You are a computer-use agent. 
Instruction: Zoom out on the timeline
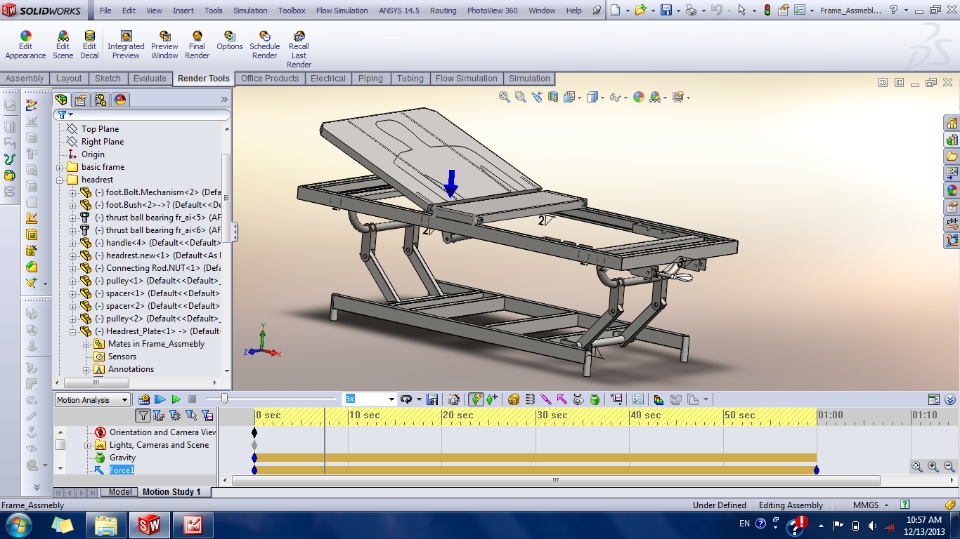coord(949,467)
